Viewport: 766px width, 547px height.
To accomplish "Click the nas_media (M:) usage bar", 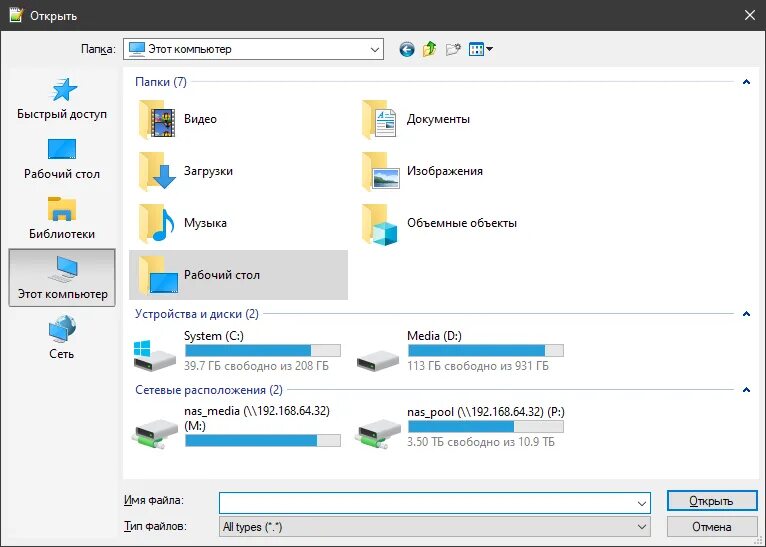I will click(263, 441).
